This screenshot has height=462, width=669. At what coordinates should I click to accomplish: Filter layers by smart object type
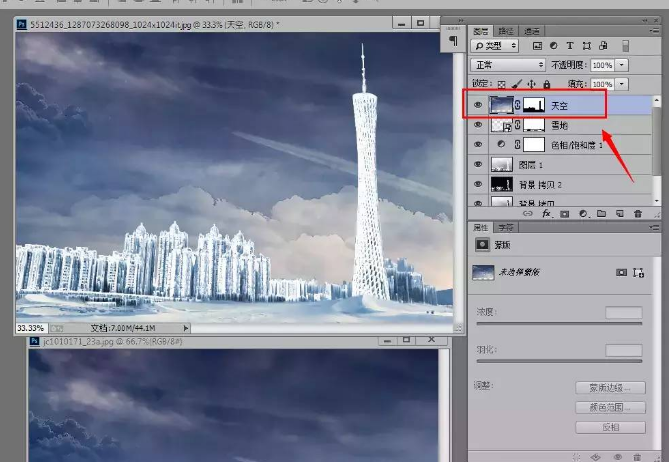603,46
